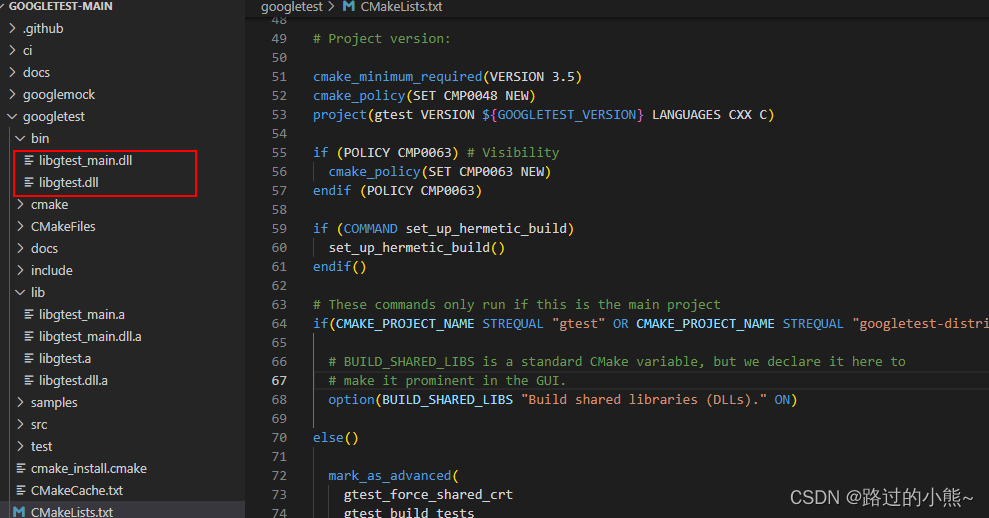Viewport: 989px width, 518px height.
Task: Click line number 53 in the gutter
Action: pos(279,114)
